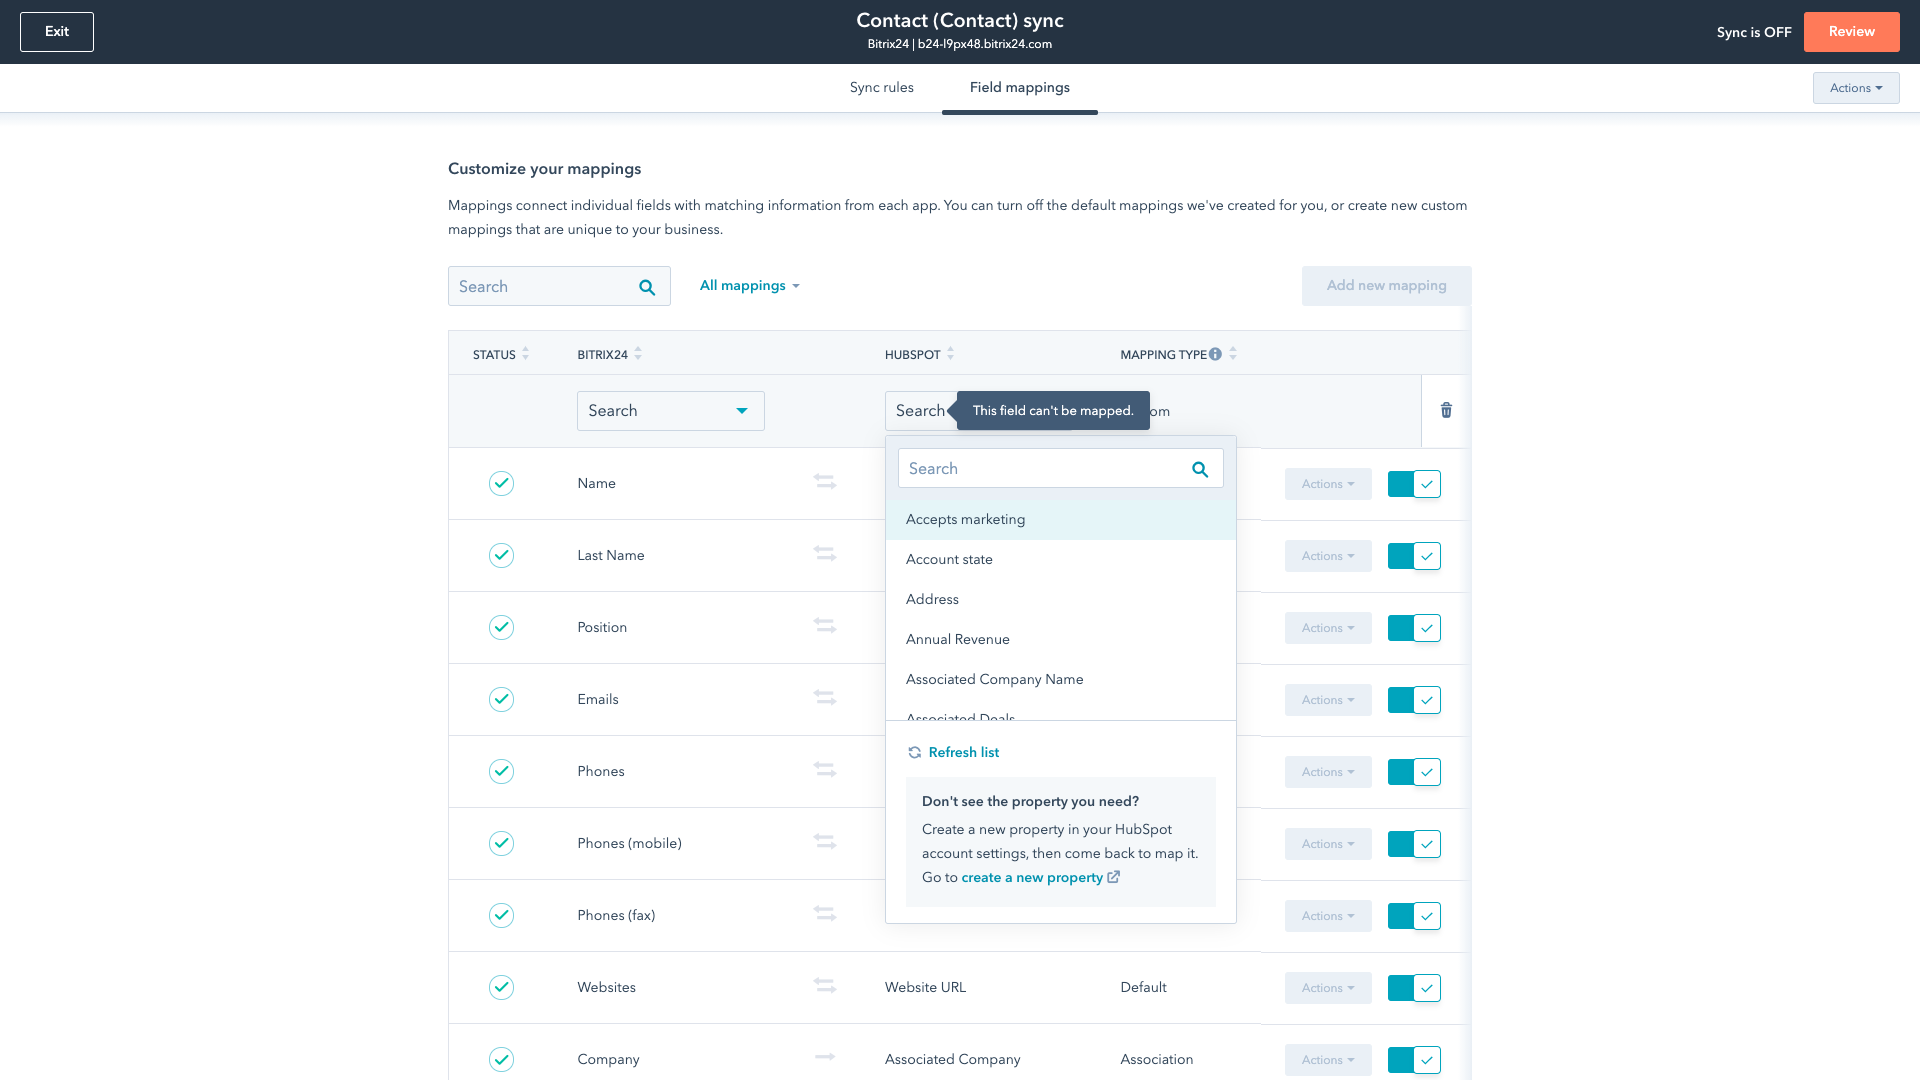Expand the All mappings filter dropdown
The width and height of the screenshot is (1920, 1080).
pyautogui.click(x=749, y=285)
